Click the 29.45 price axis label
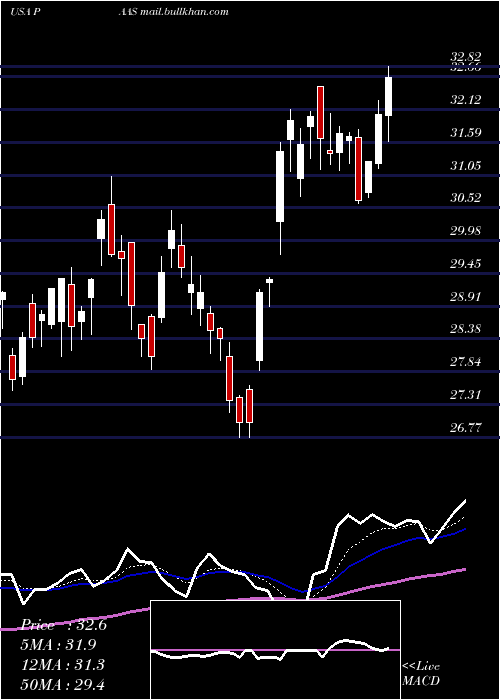The width and height of the screenshot is (500, 700). click(466, 264)
